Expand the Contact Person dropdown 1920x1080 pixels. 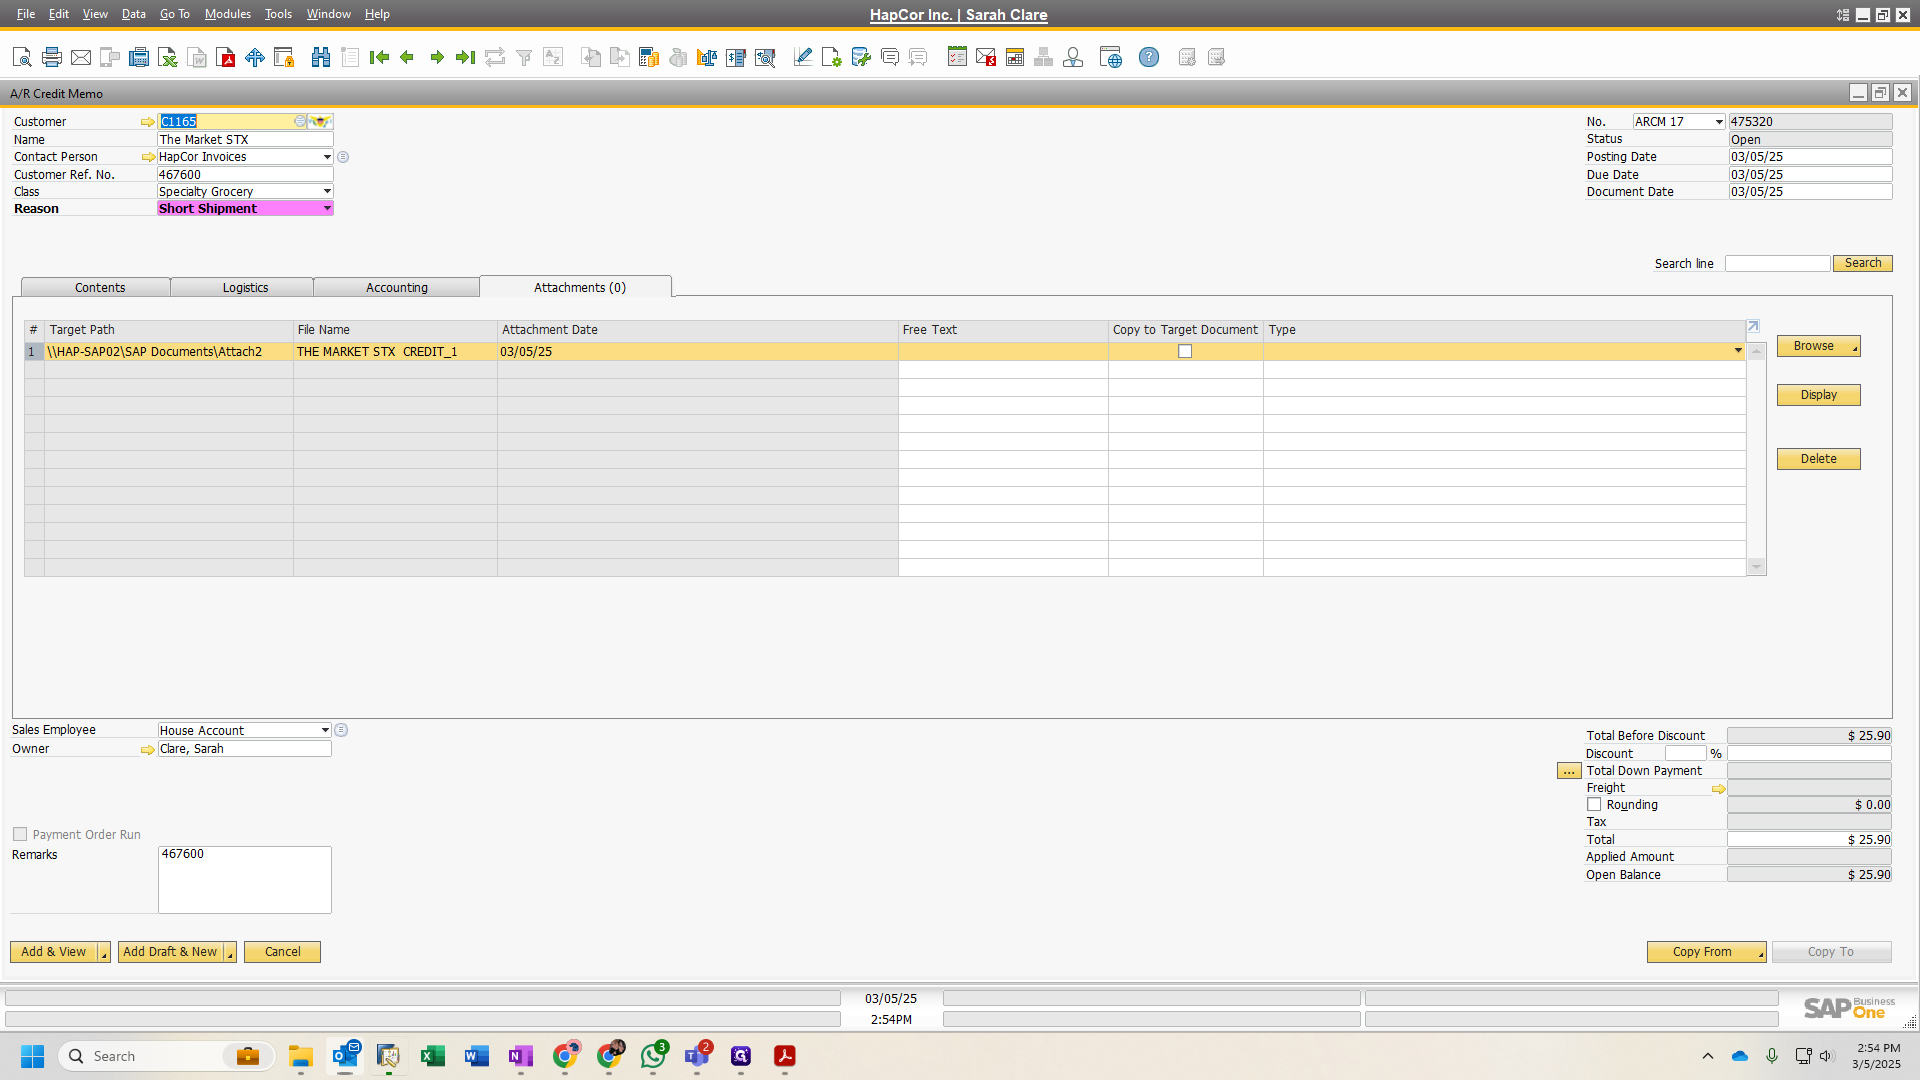coord(327,157)
